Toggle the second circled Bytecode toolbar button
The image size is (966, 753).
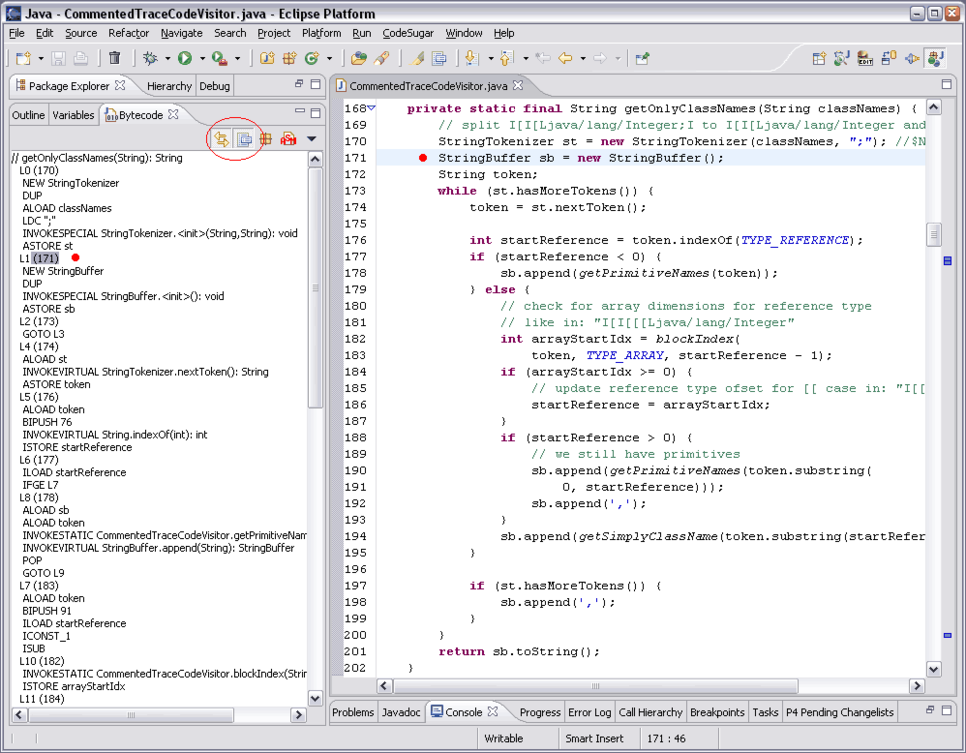[244, 139]
